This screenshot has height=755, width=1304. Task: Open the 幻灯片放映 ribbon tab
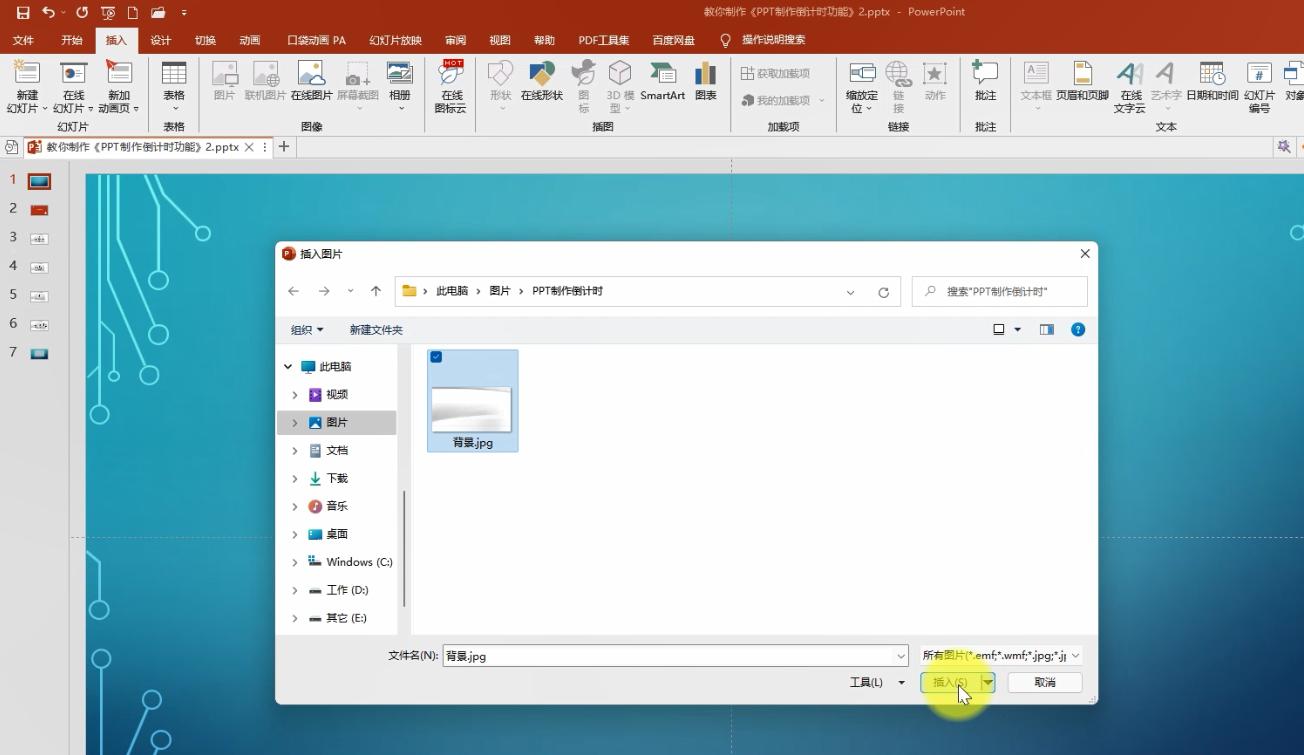coord(395,41)
